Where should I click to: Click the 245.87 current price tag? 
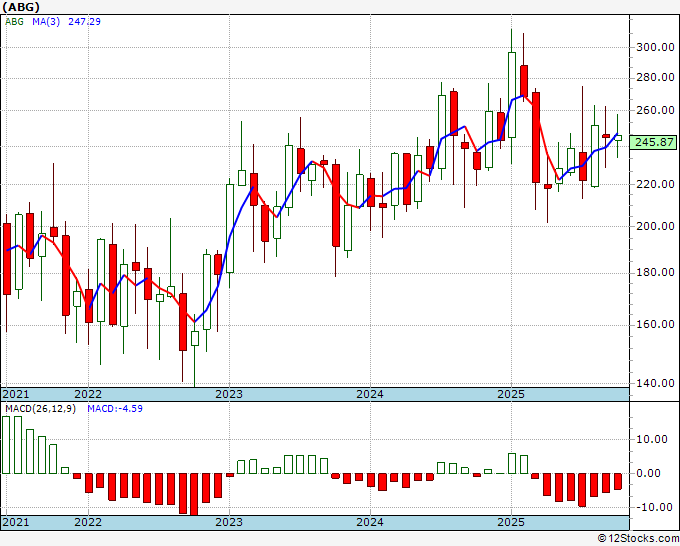click(653, 142)
